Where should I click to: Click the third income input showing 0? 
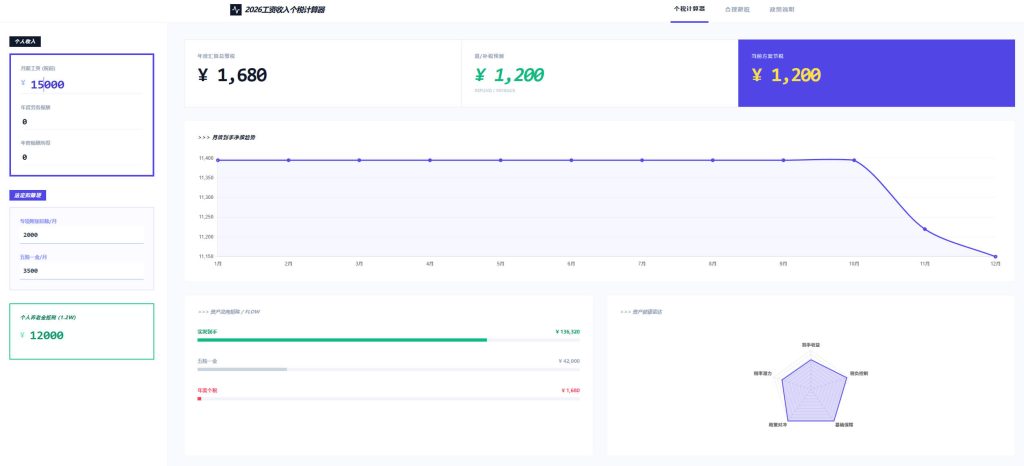point(81,157)
